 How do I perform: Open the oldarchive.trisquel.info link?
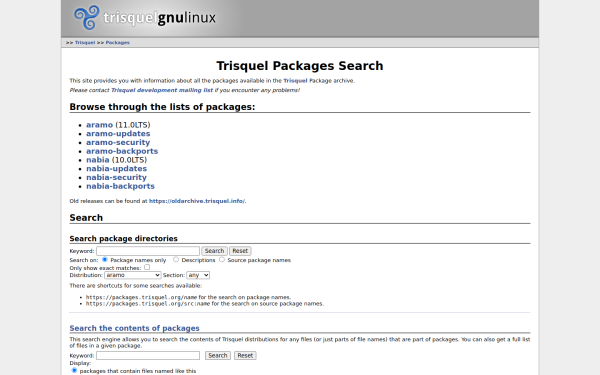tap(197, 201)
